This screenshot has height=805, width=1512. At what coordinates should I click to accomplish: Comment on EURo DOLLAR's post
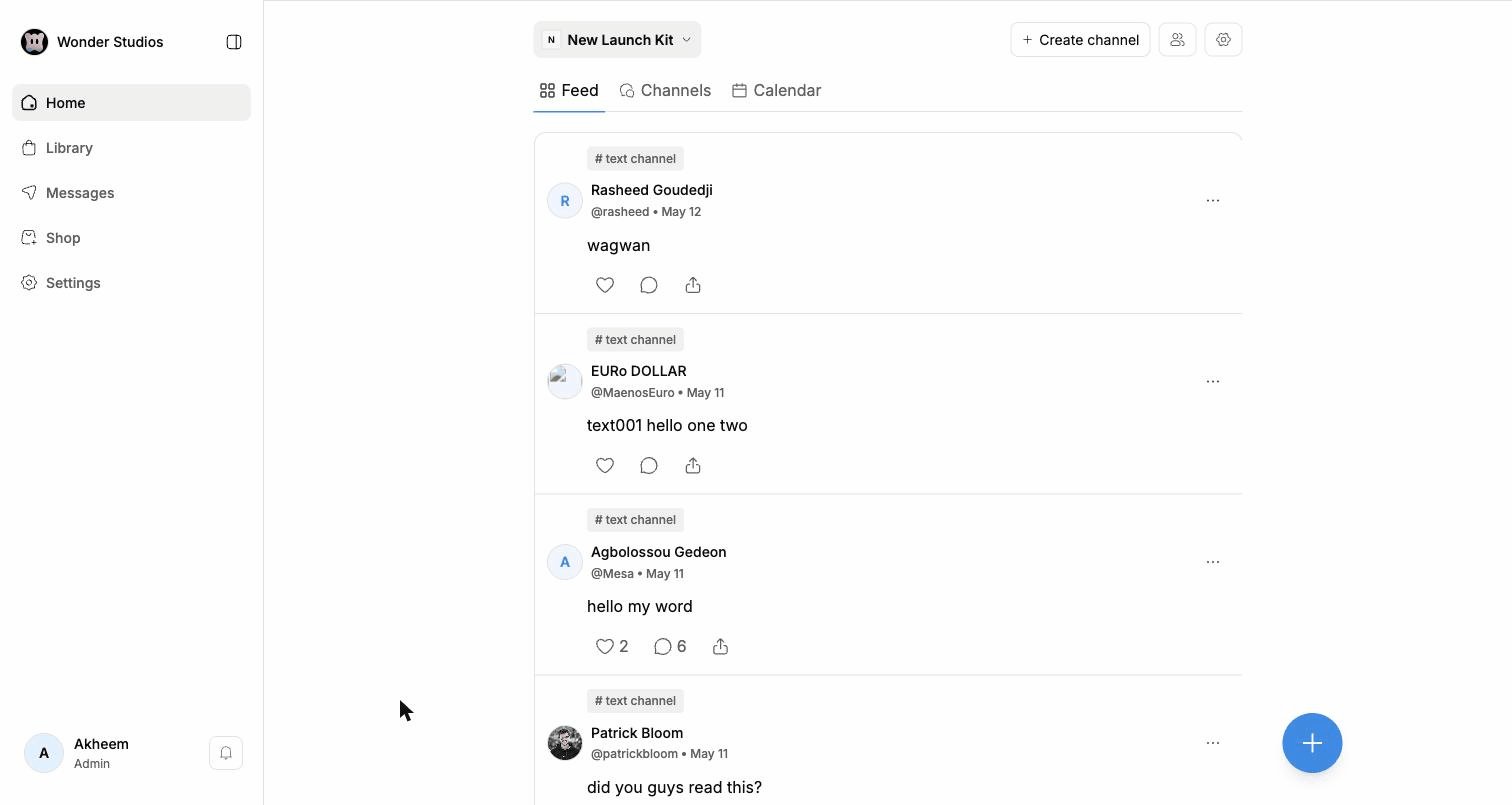(649, 466)
